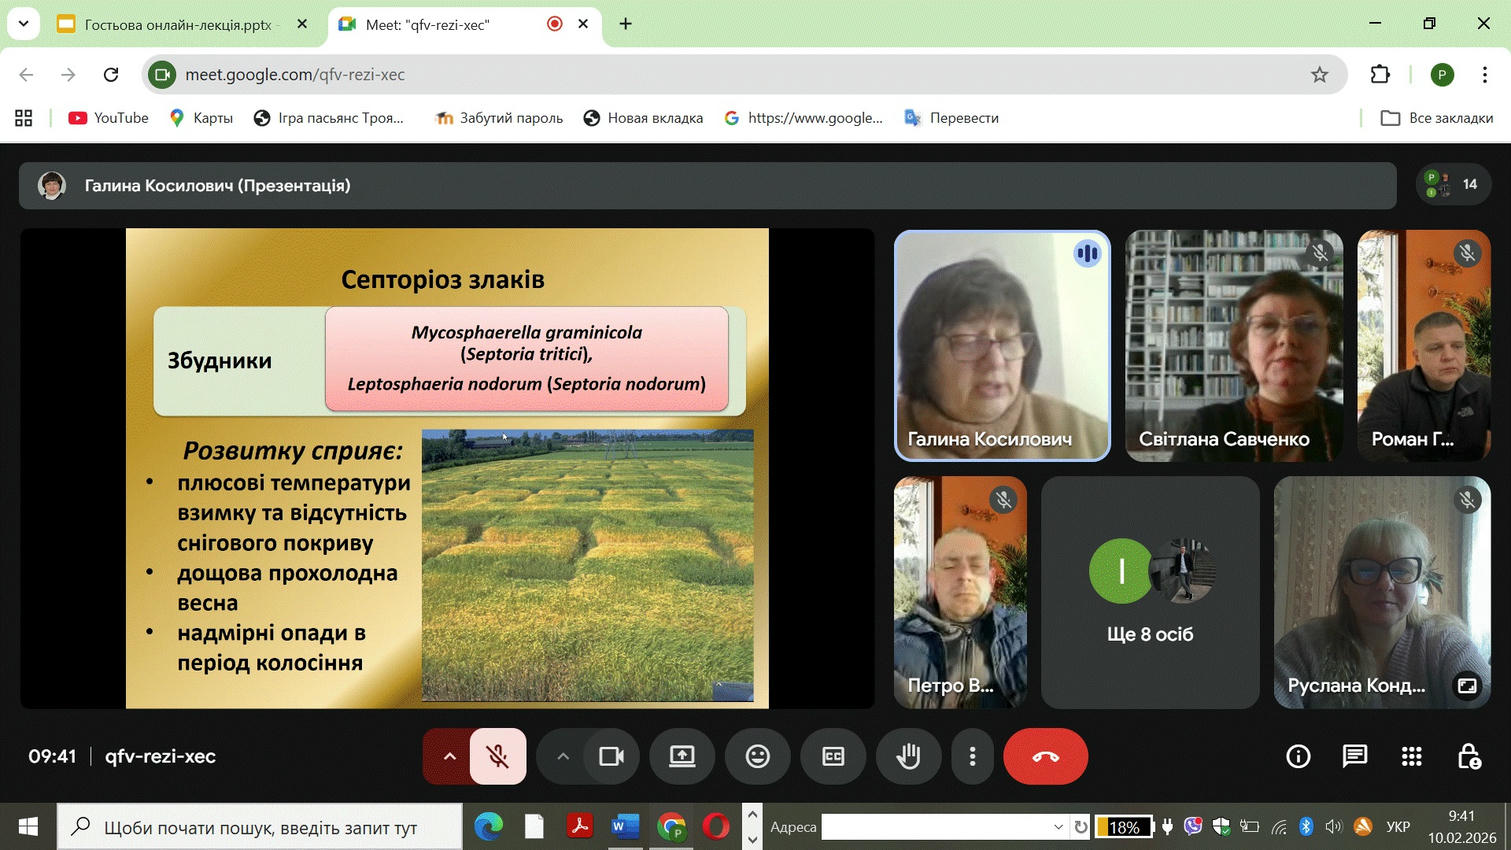Expand video settings arrow beside camera
The height and width of the screenshot is (850, 1511).
[563, 757]
